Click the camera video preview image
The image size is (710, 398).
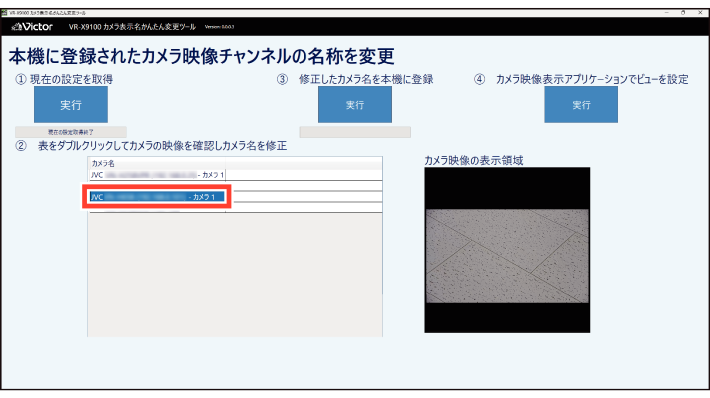[x=507, y=250]
